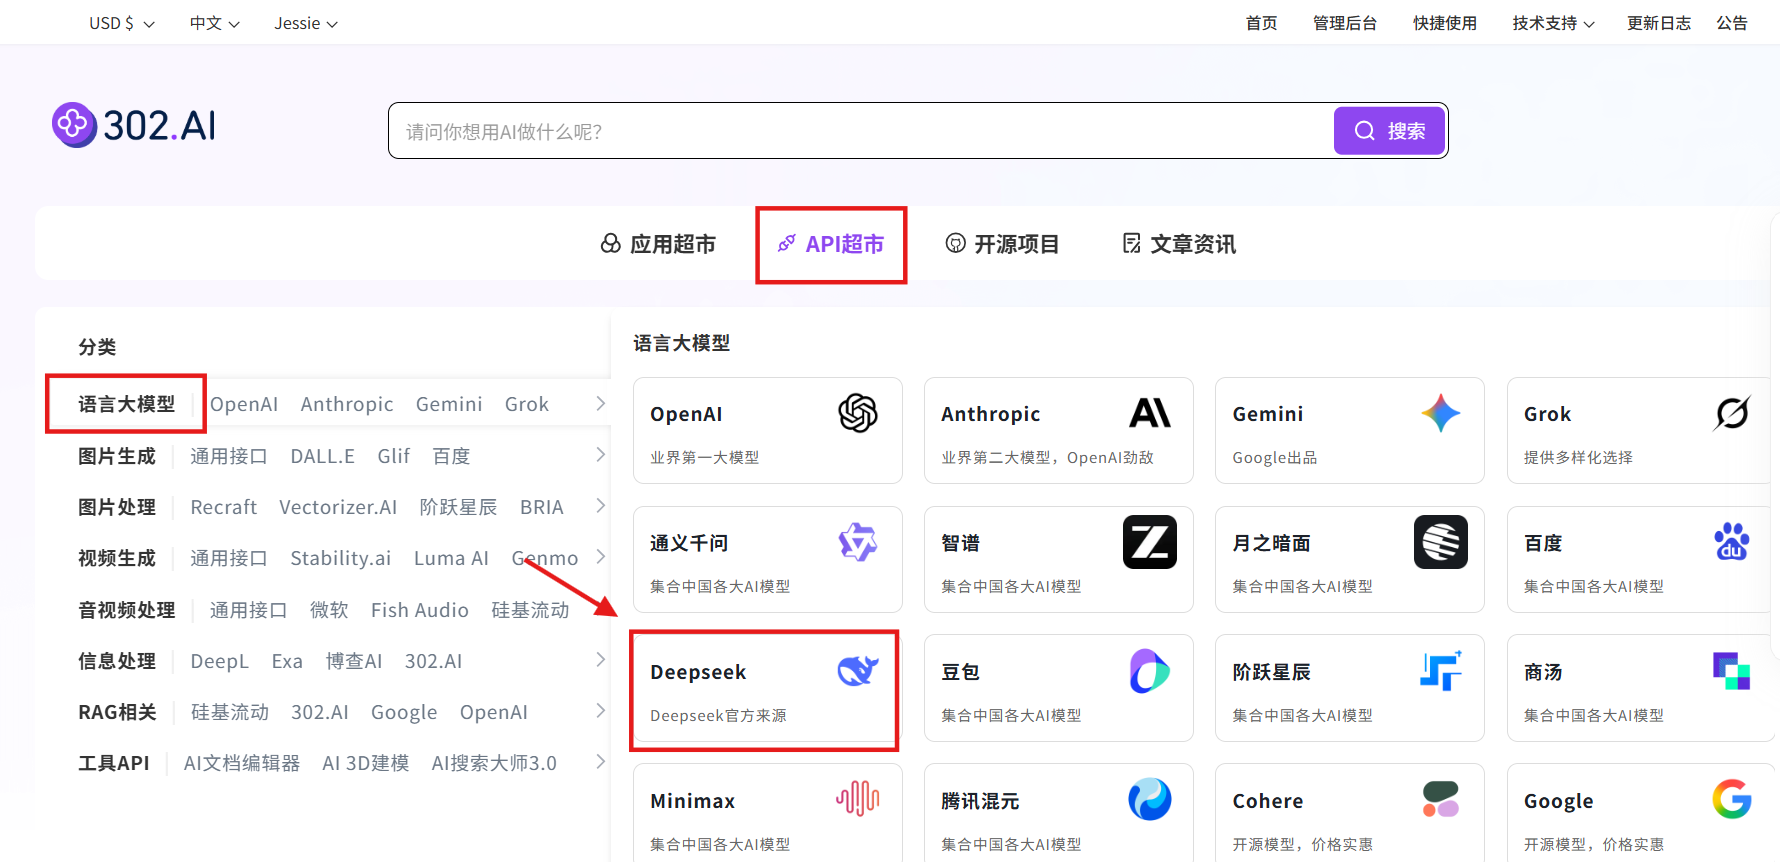Click the AI文档编辑器 sub-link

coord(242,763)
